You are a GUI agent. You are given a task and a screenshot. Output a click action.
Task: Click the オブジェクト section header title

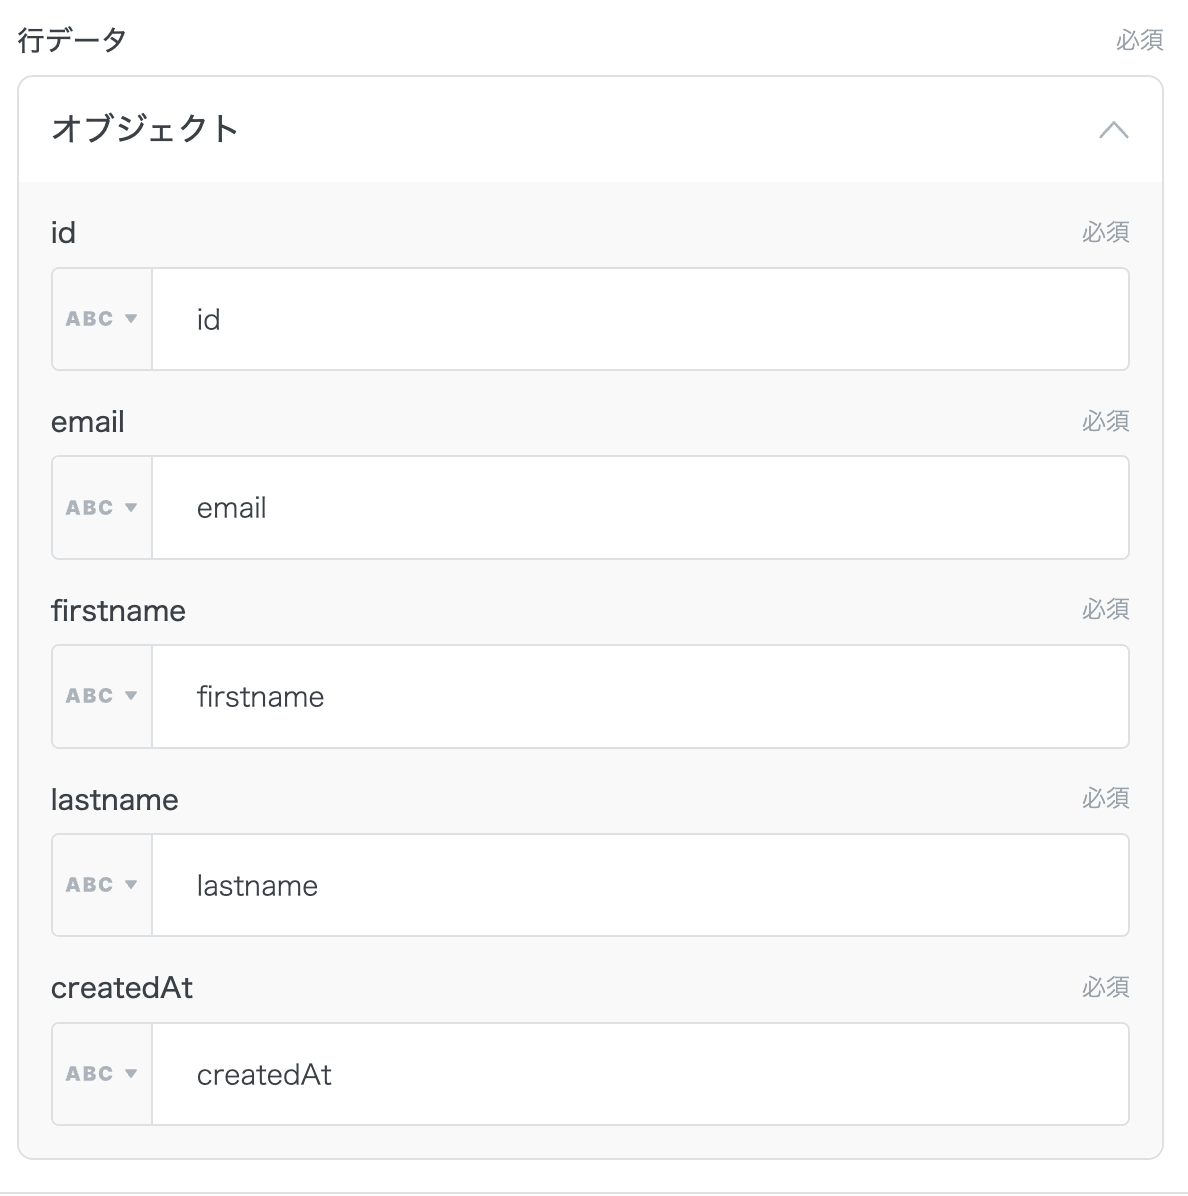point(145,129)
